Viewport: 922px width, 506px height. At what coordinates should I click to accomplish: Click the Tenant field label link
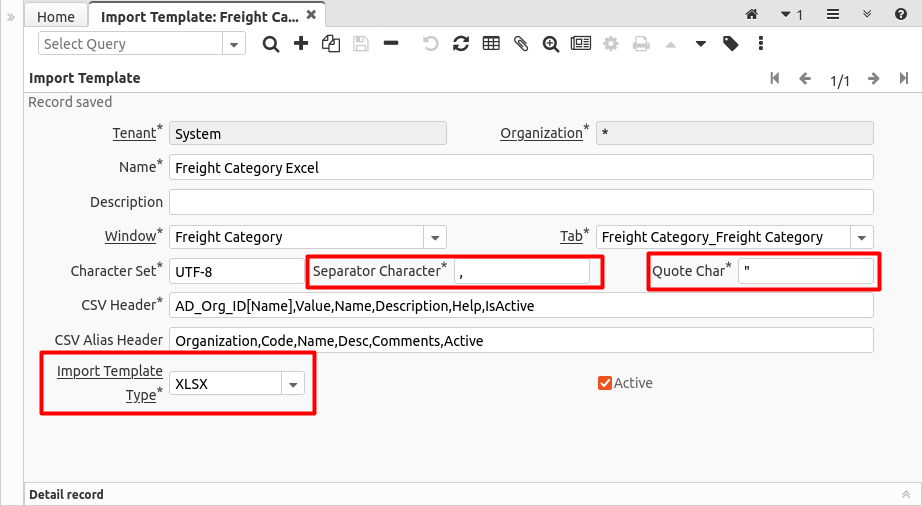tap(134, 133)
